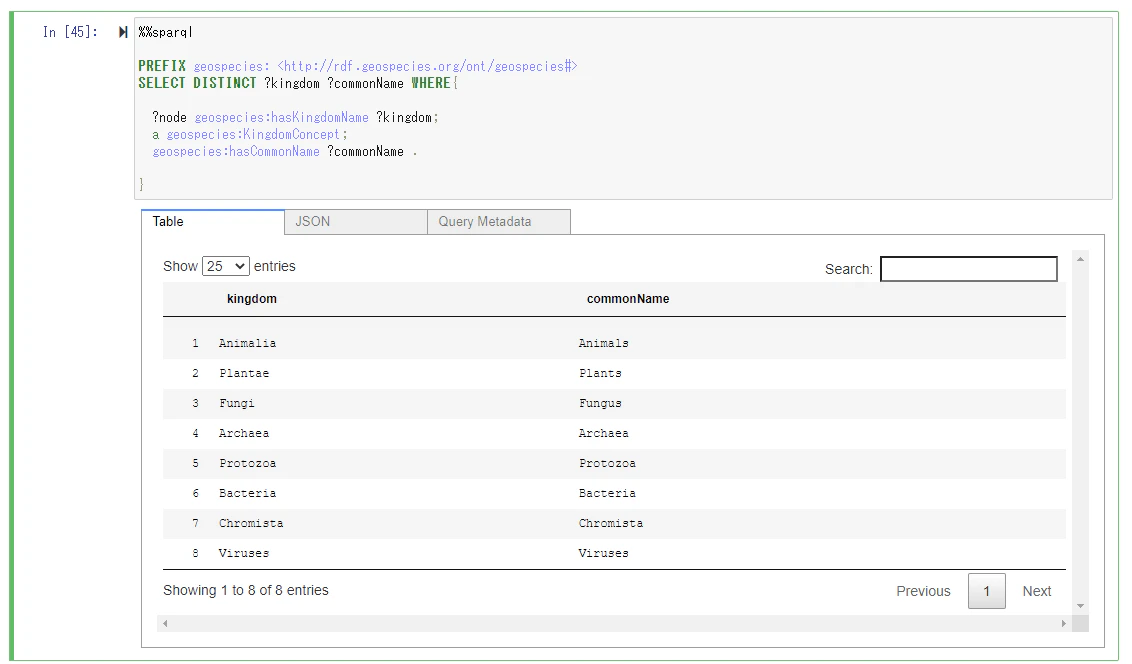Click Bacteria in the kingdom column
The image size is (1132, 664).
(x=248, y=494)
